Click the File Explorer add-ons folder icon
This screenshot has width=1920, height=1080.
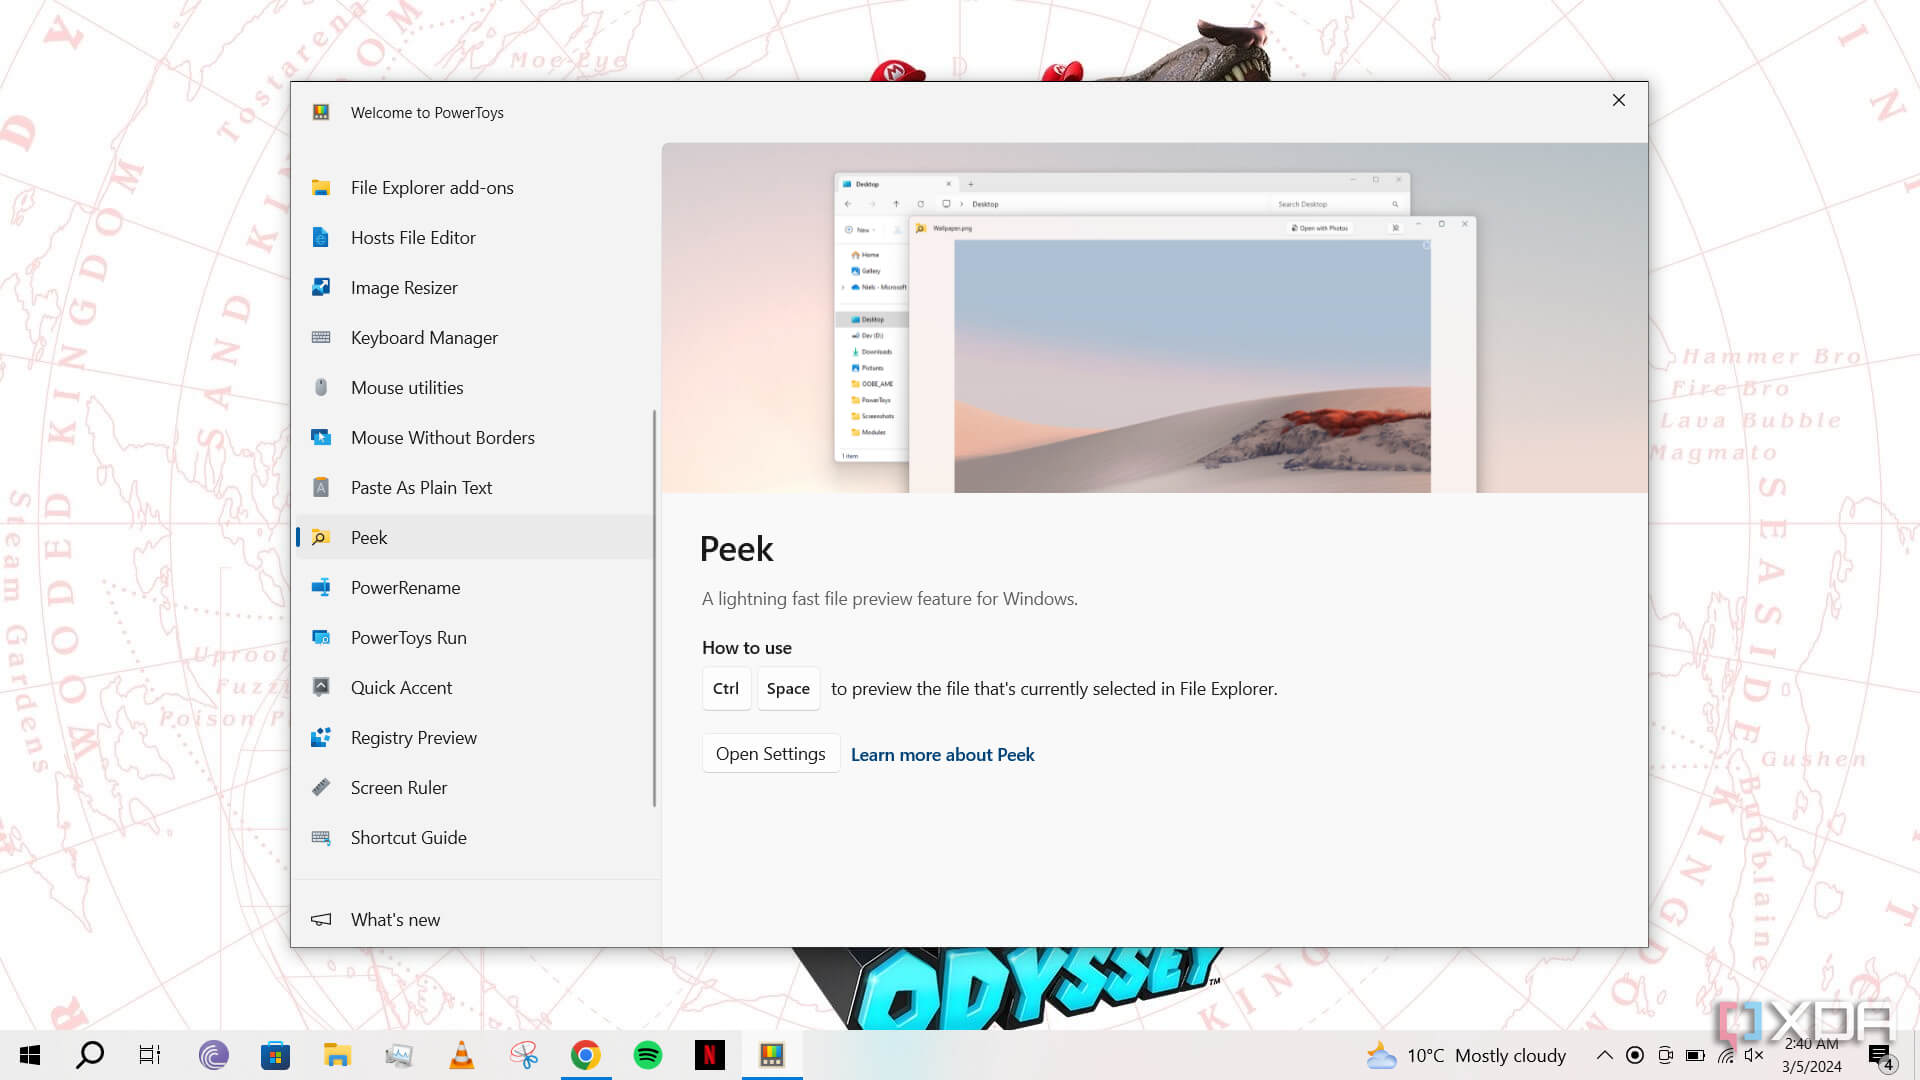click(x=321, y=188)
